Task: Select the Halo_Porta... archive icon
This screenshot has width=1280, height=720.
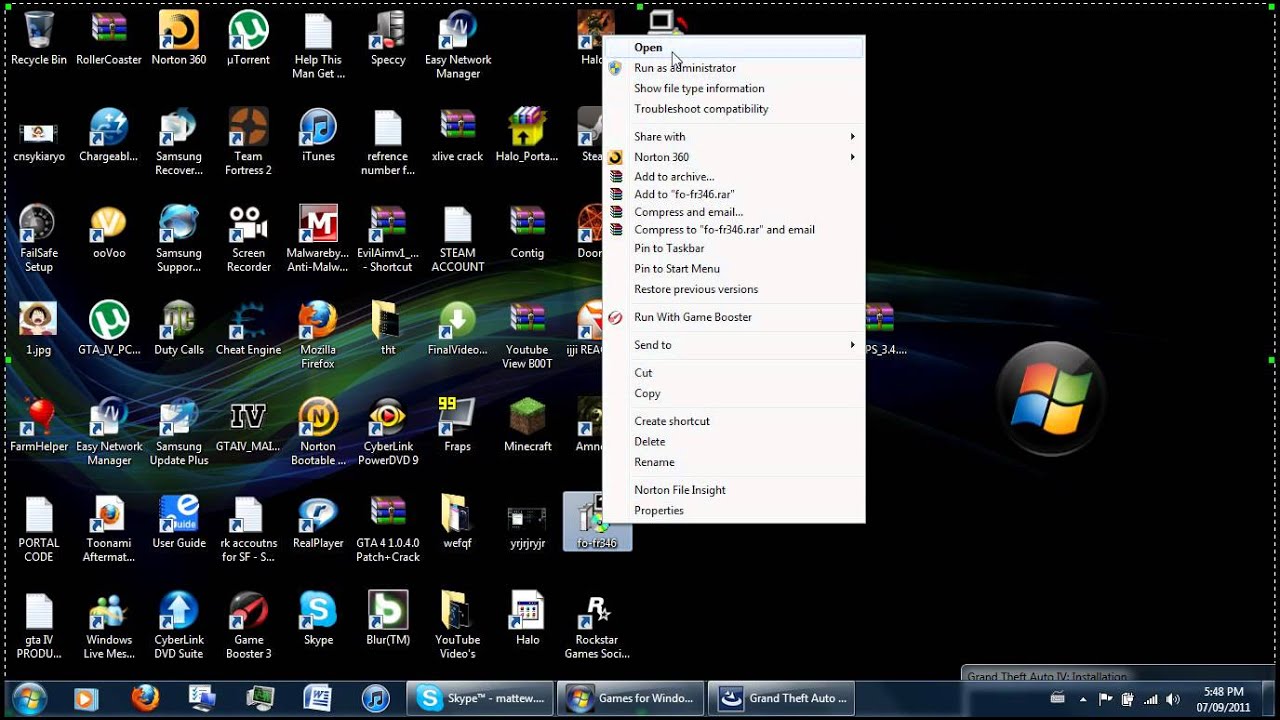Action: click(x=527, y=136)
